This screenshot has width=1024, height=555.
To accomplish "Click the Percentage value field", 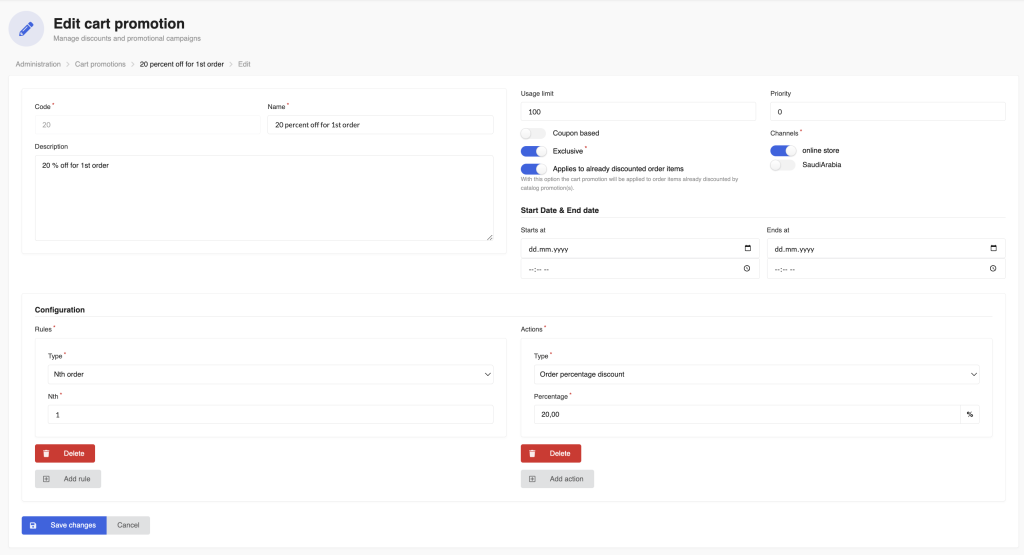I will coord(746,414).
